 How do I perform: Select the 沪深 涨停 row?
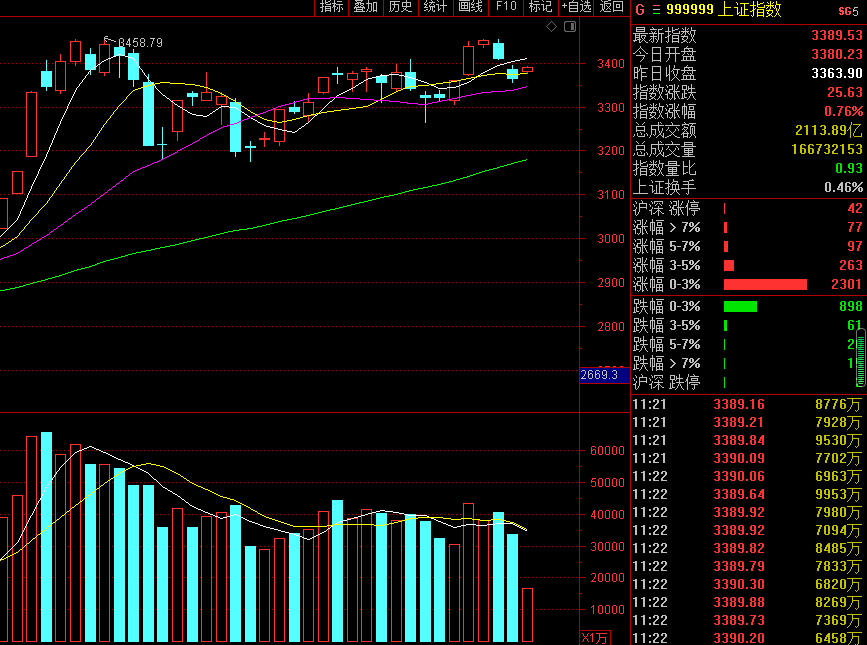click(748, 208)
